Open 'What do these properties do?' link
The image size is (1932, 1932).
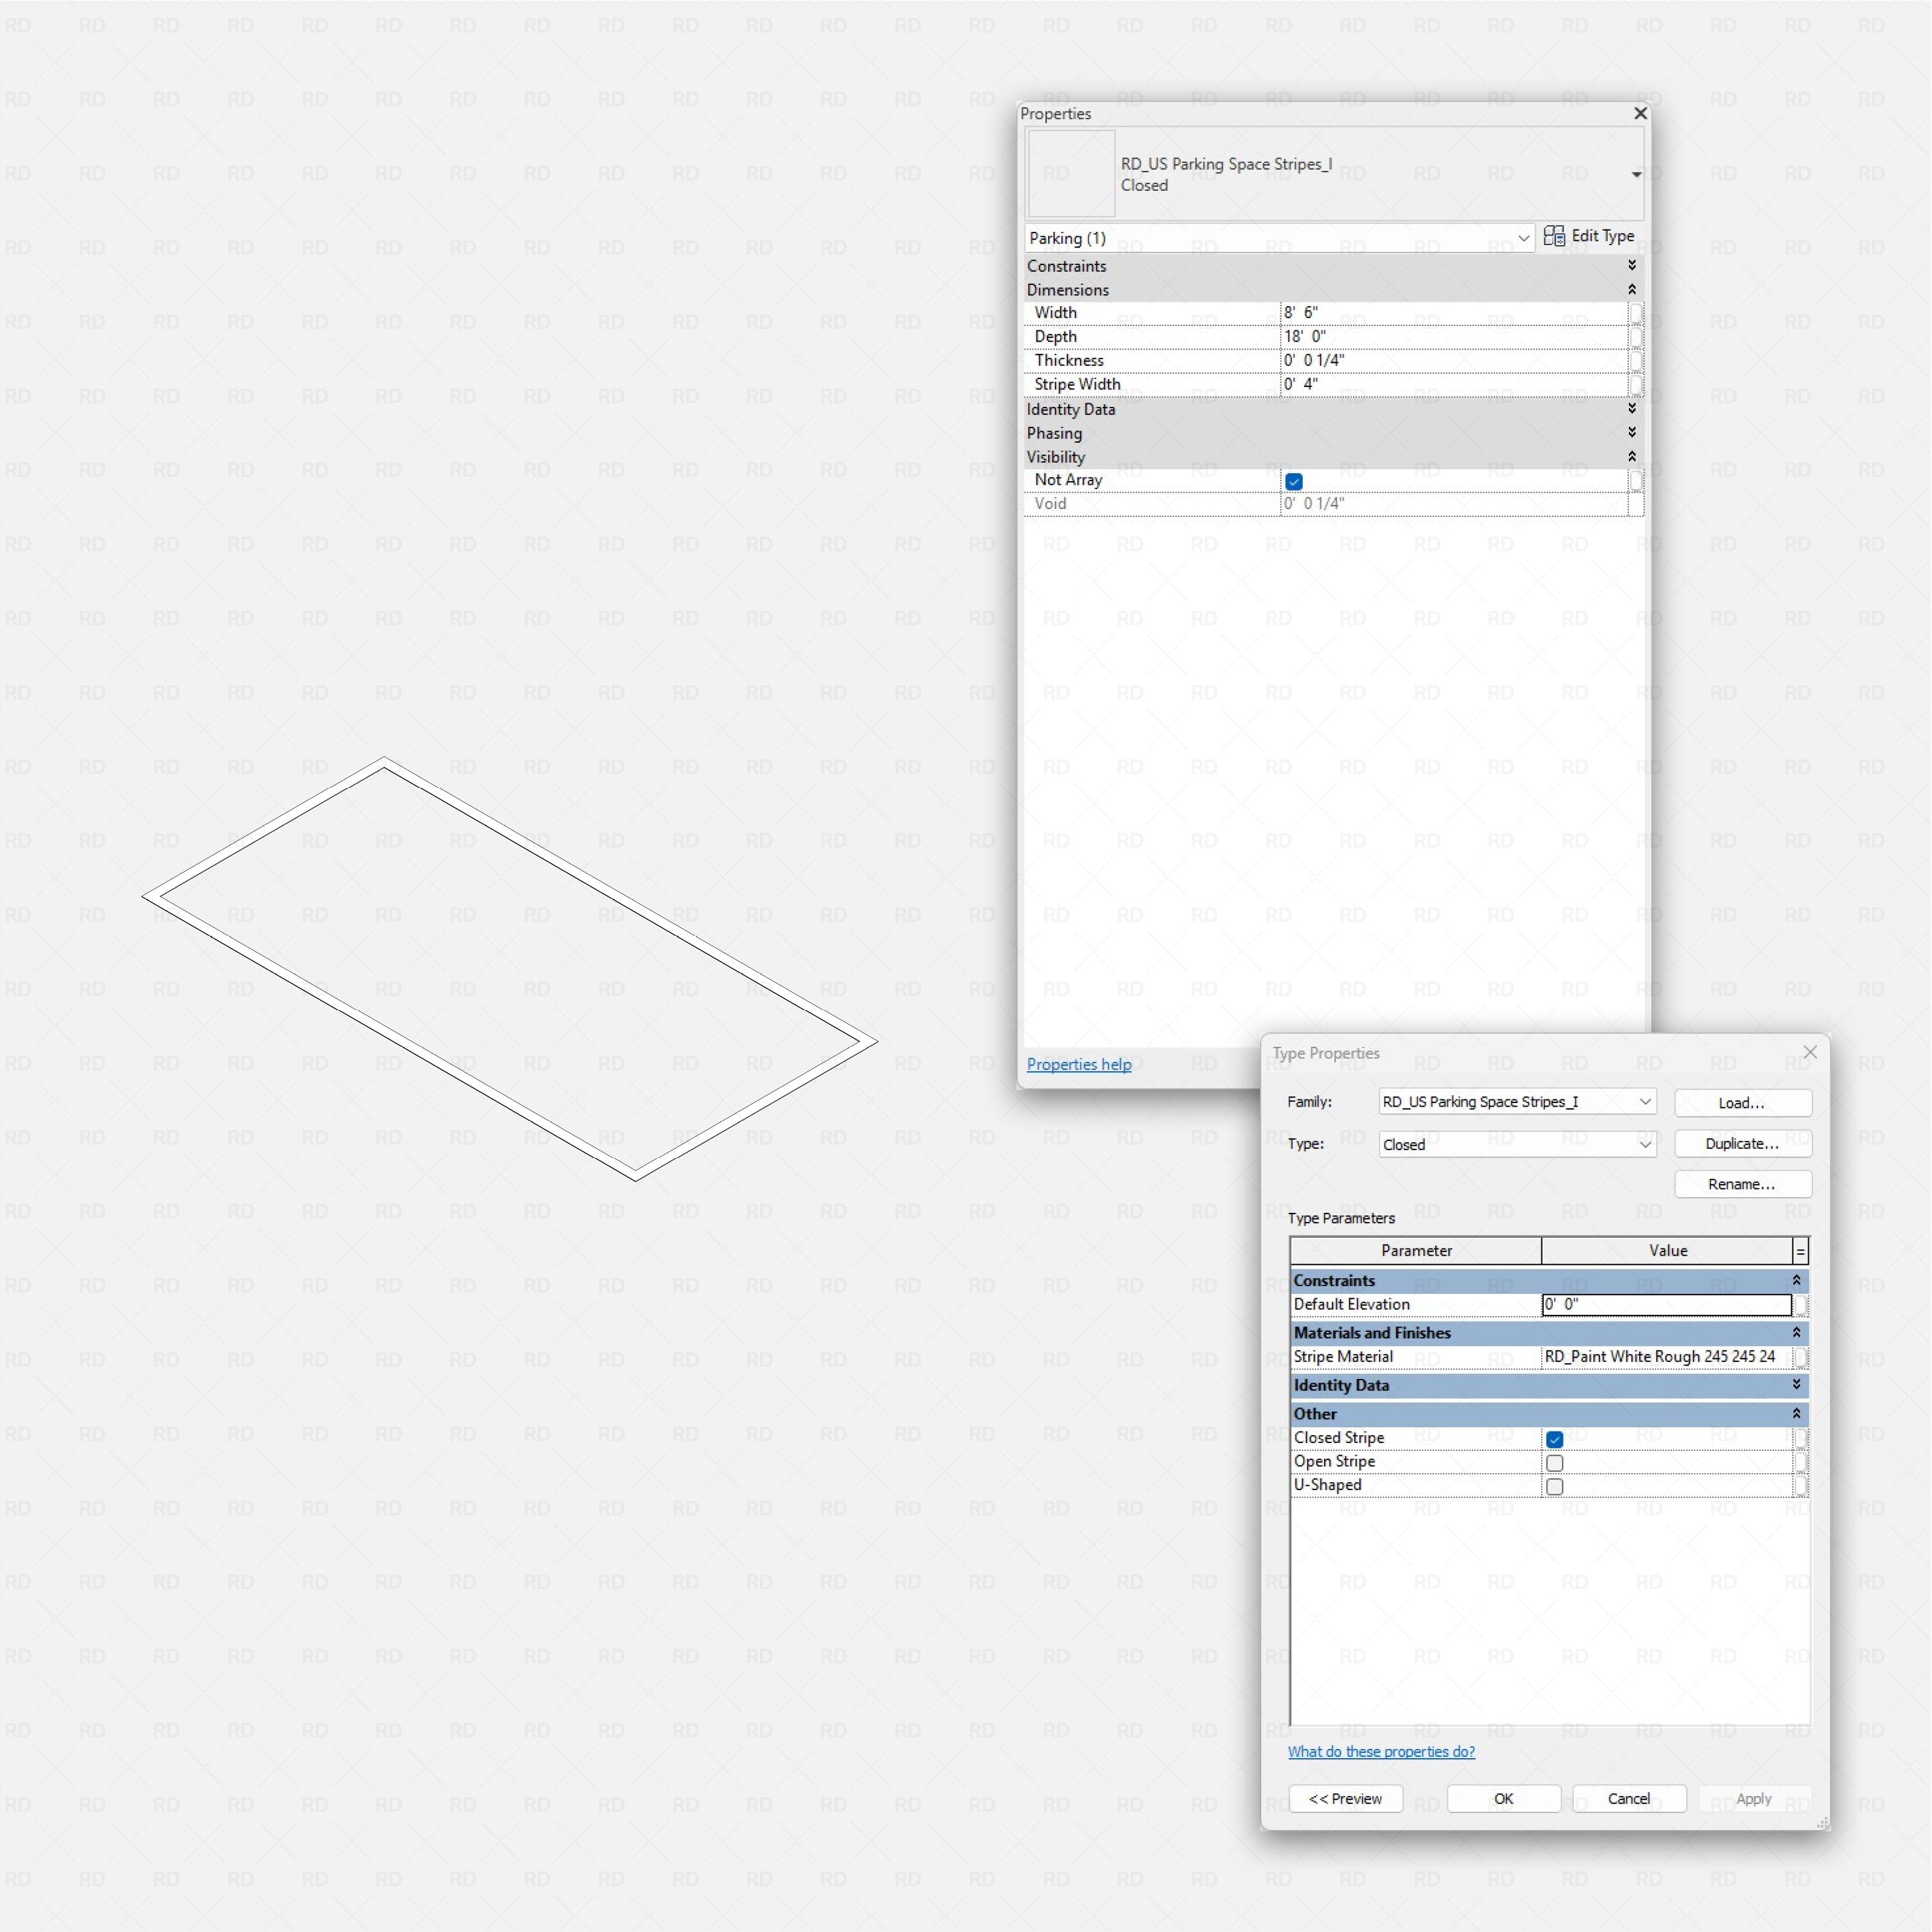1380,1751
